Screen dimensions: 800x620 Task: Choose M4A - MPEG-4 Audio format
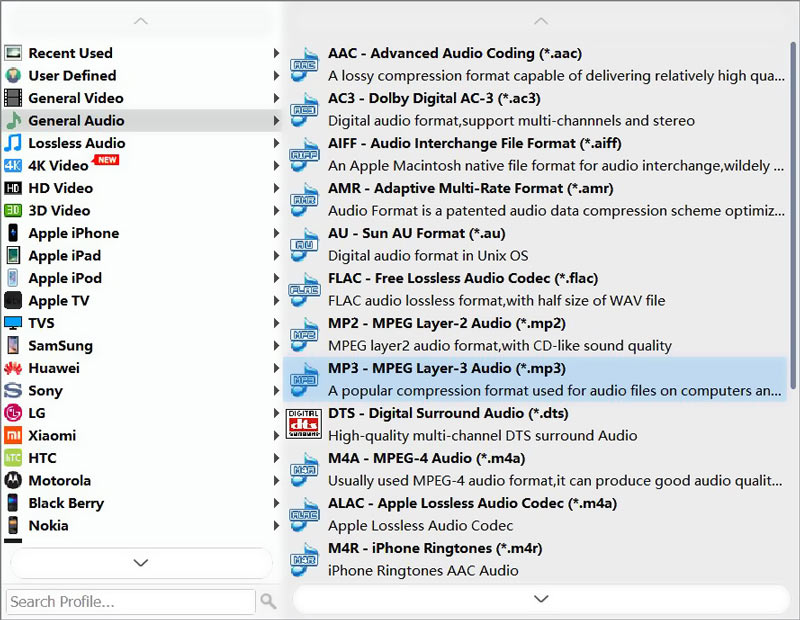click(535, 469)
